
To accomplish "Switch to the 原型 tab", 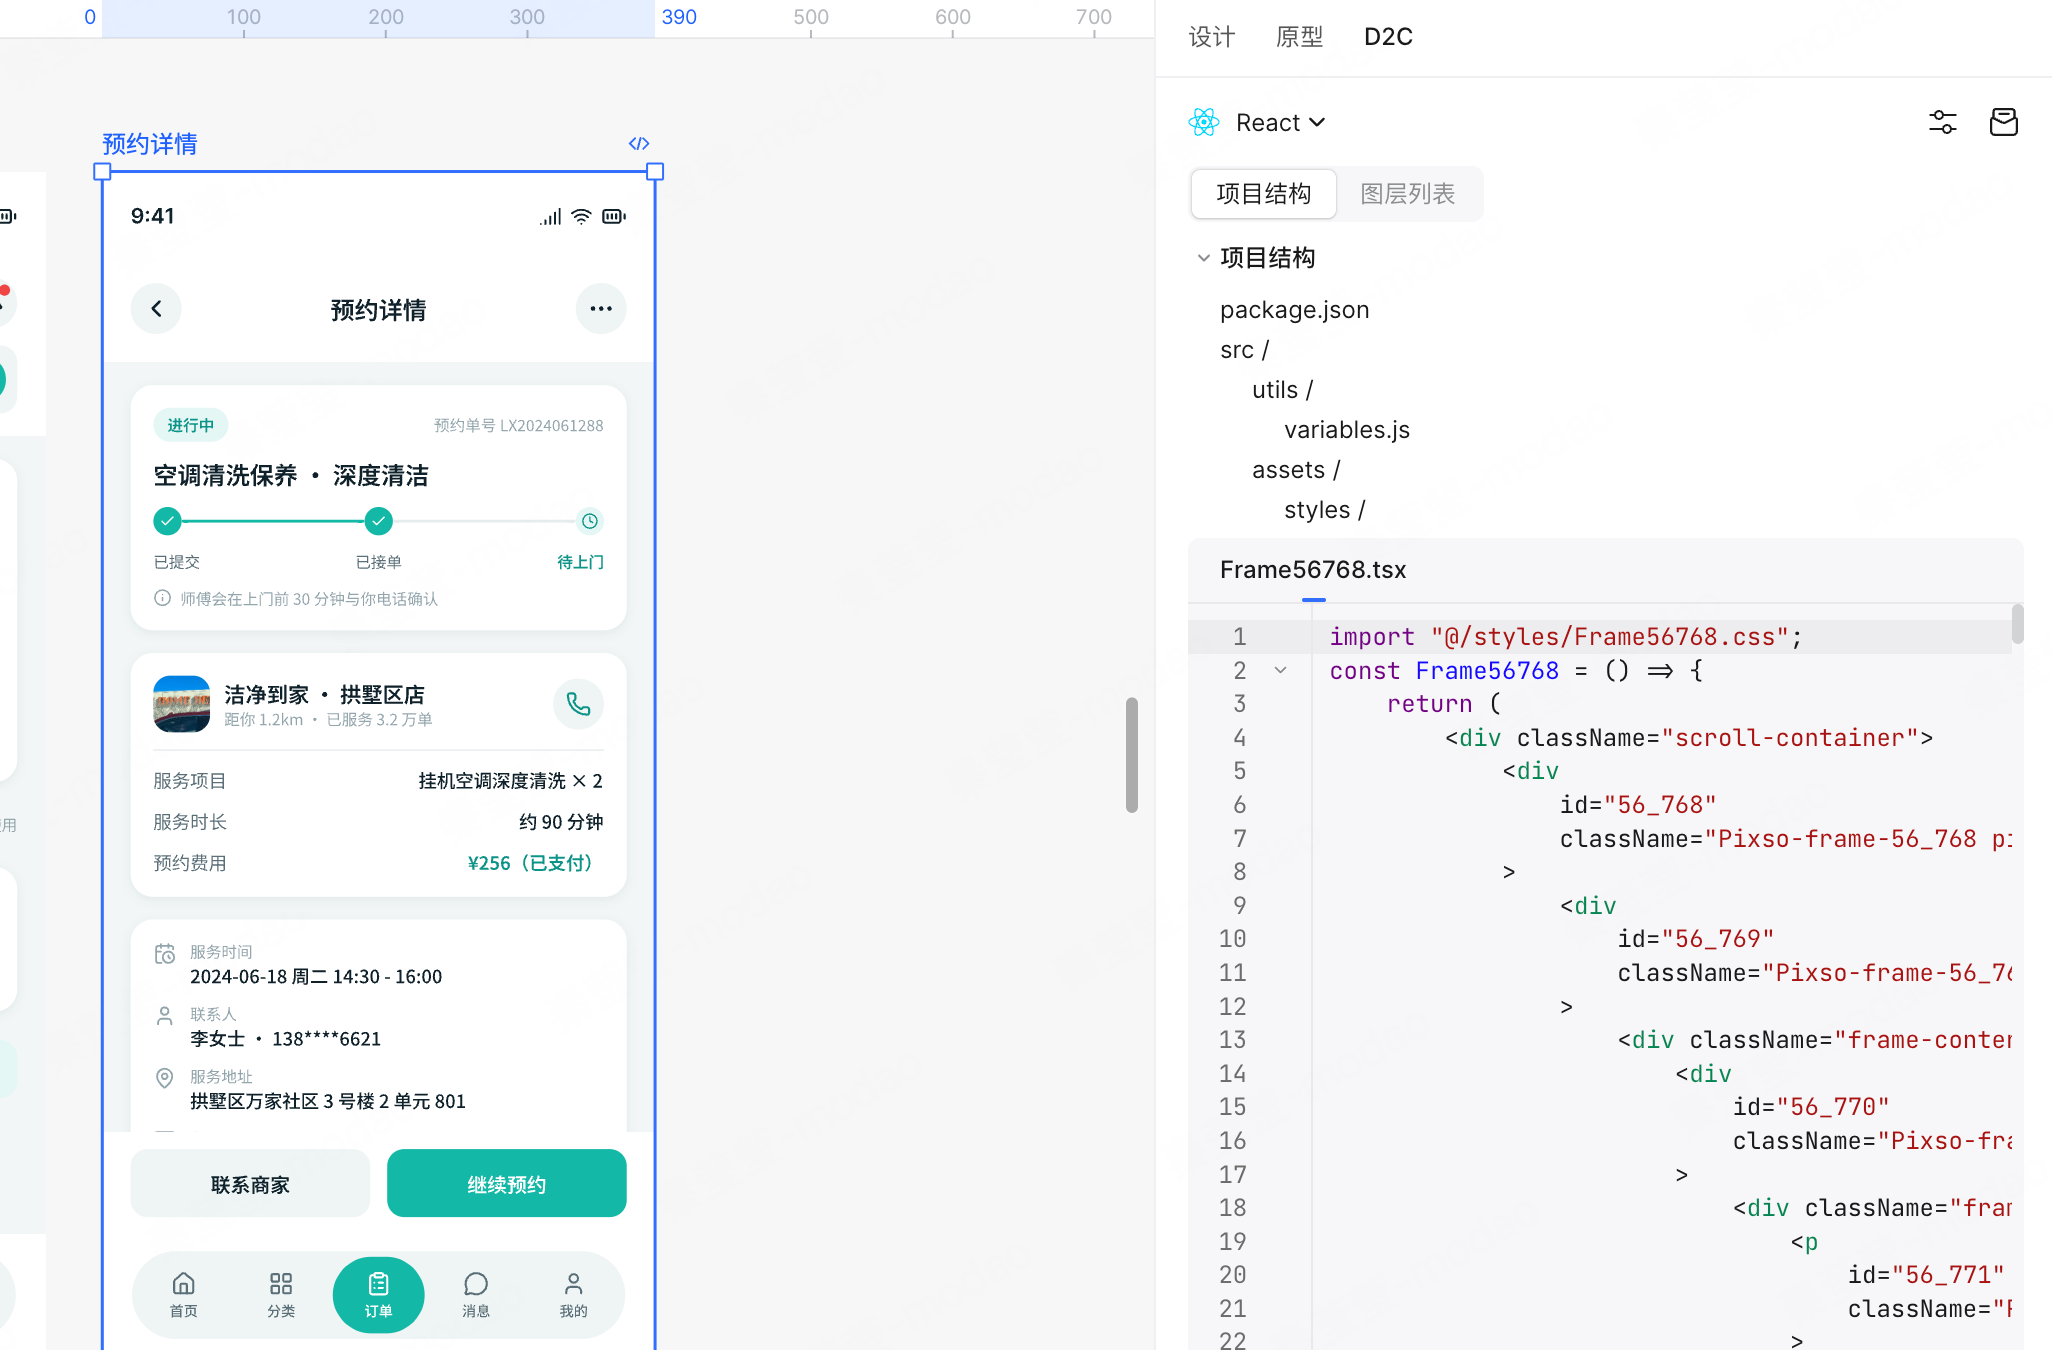I will tap(1300, 37).
